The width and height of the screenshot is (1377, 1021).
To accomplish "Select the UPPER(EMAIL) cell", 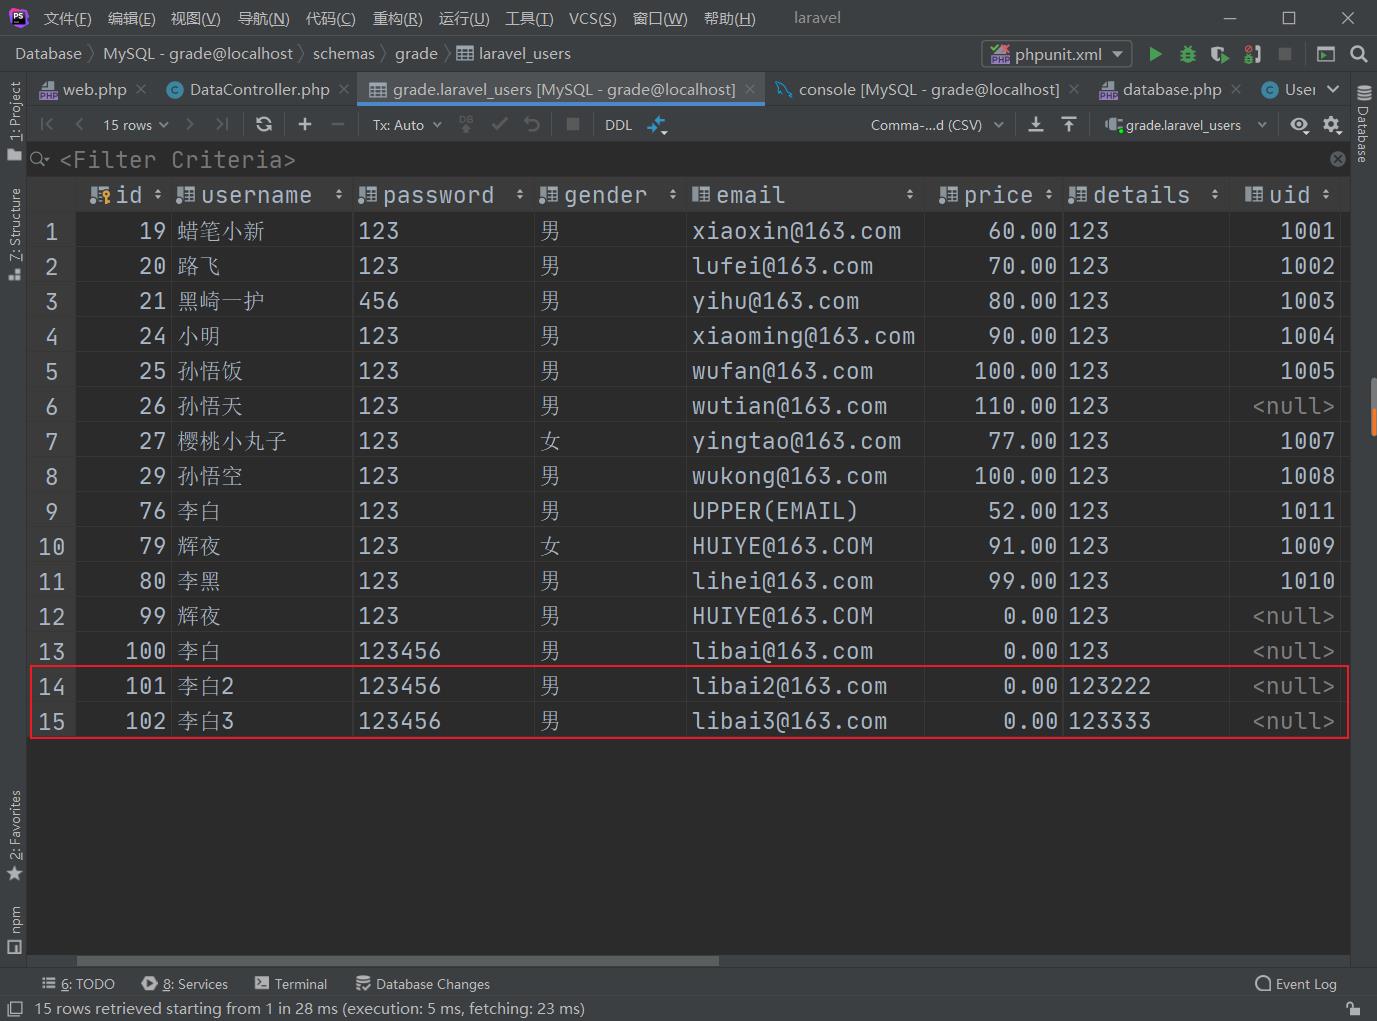I will (804, 511).
